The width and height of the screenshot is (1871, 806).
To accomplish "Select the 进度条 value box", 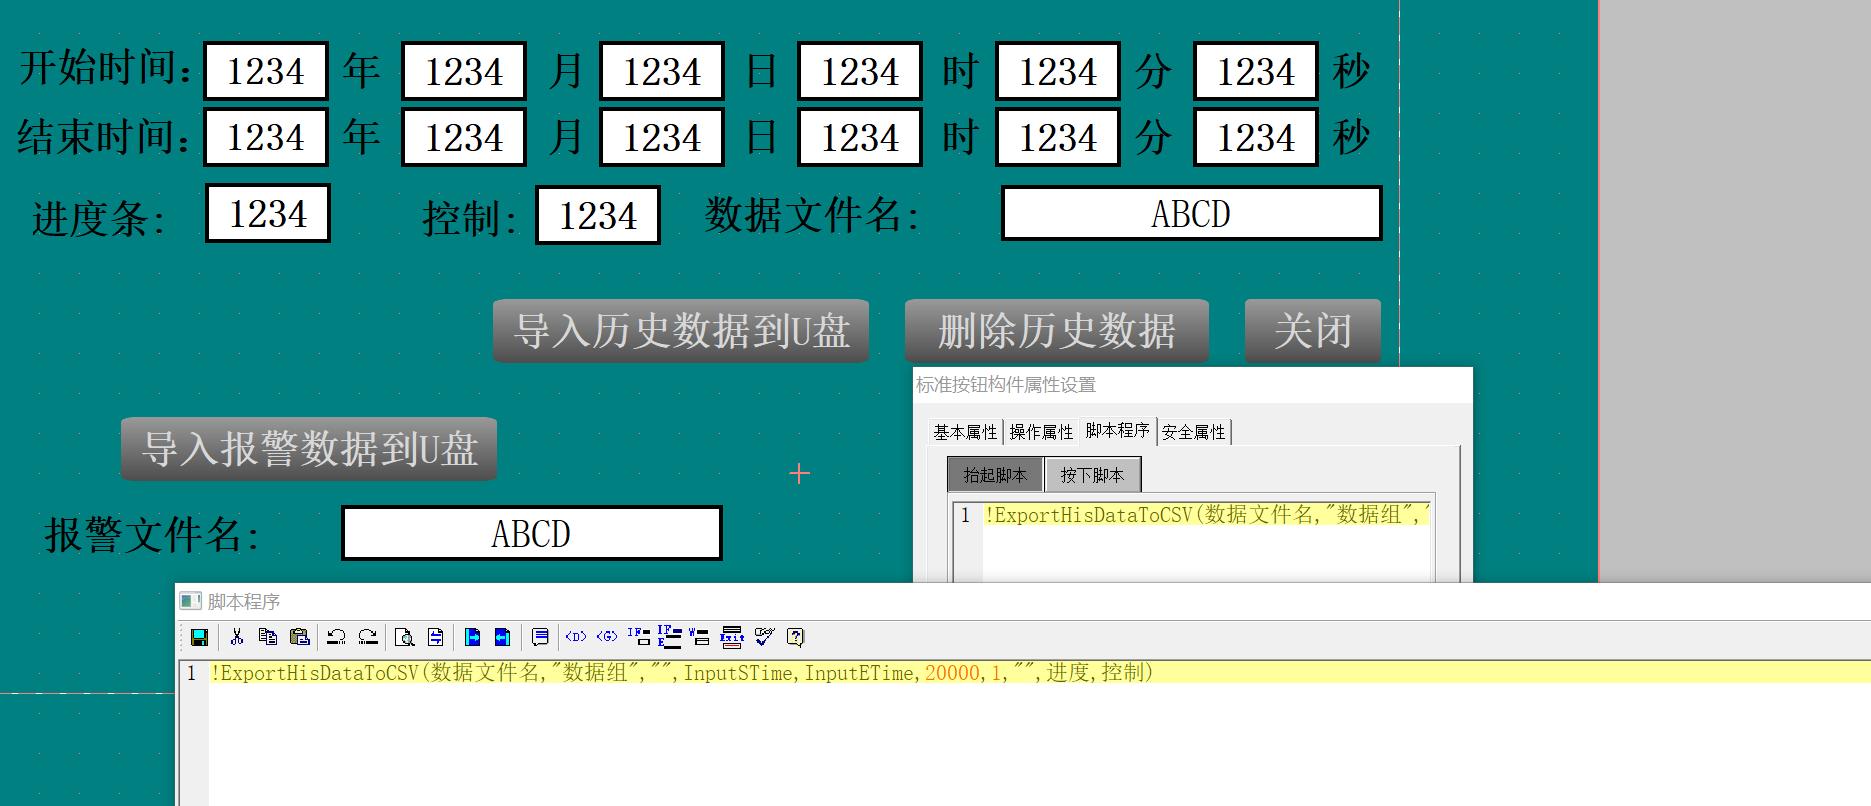I will coord(268,213).
